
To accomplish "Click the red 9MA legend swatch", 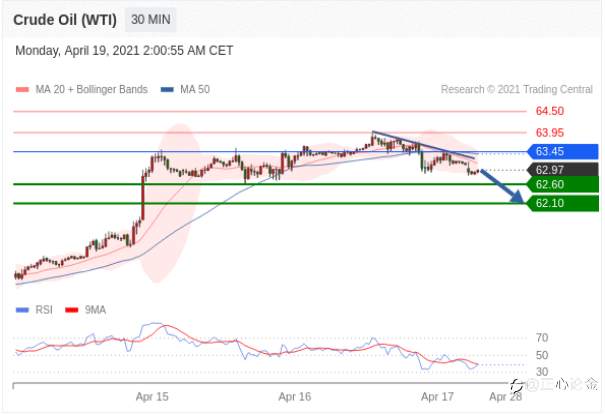I will (72, 310).
